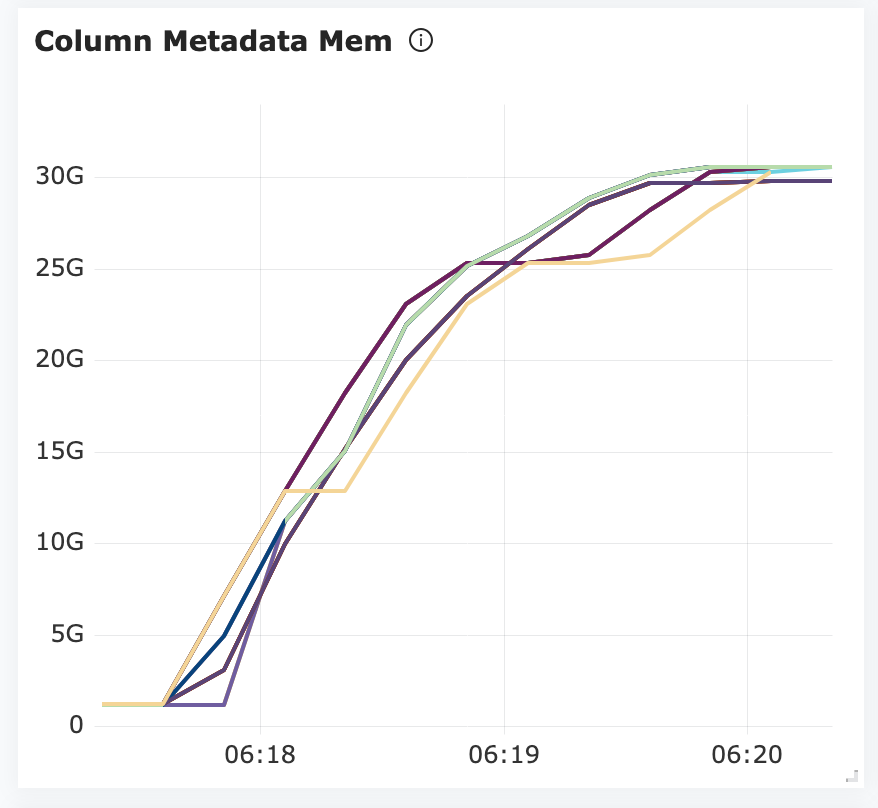Click the magenta line's bend near 23G
The image size is (878, 808).
click(x=406, y=303)
